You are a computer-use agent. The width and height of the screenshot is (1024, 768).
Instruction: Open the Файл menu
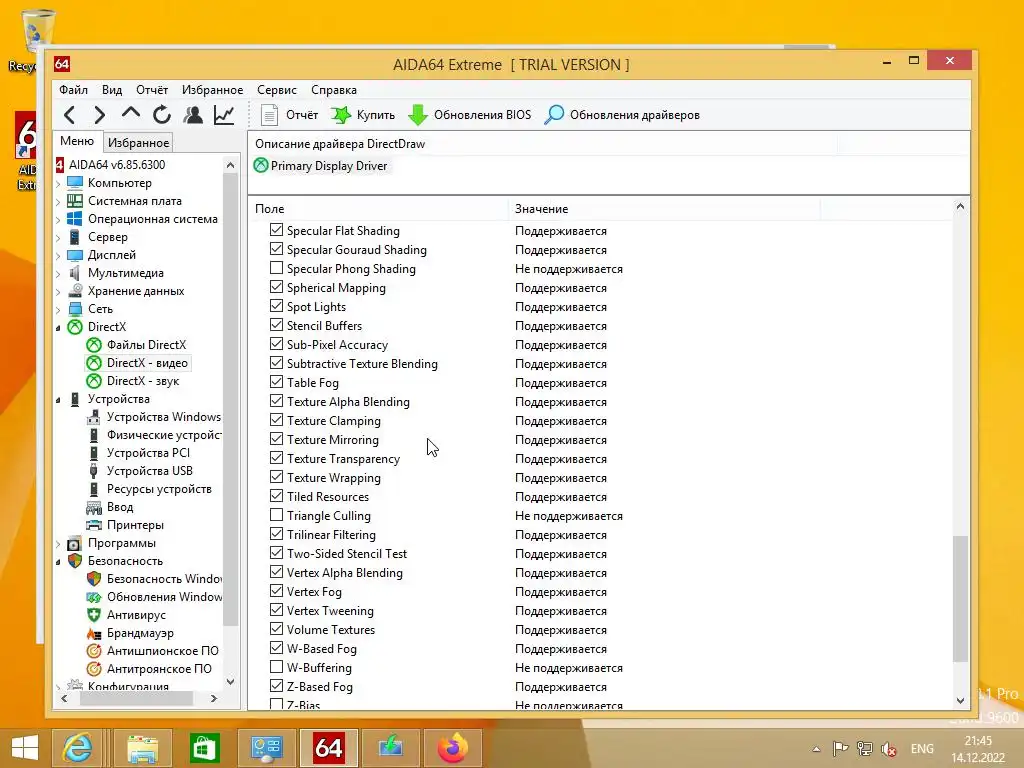[73, 90]
